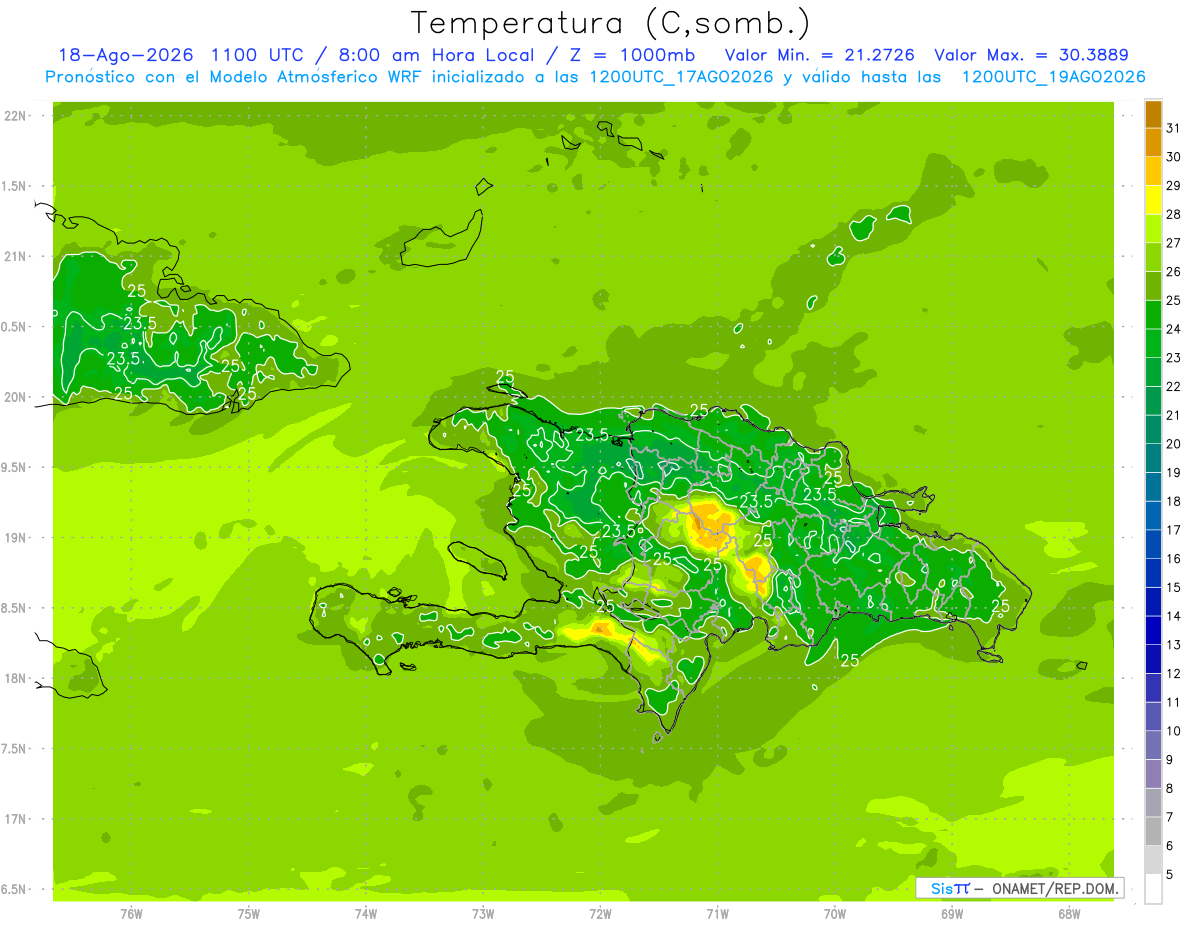Click the '68W' longitude axis label

point(1070,914)
